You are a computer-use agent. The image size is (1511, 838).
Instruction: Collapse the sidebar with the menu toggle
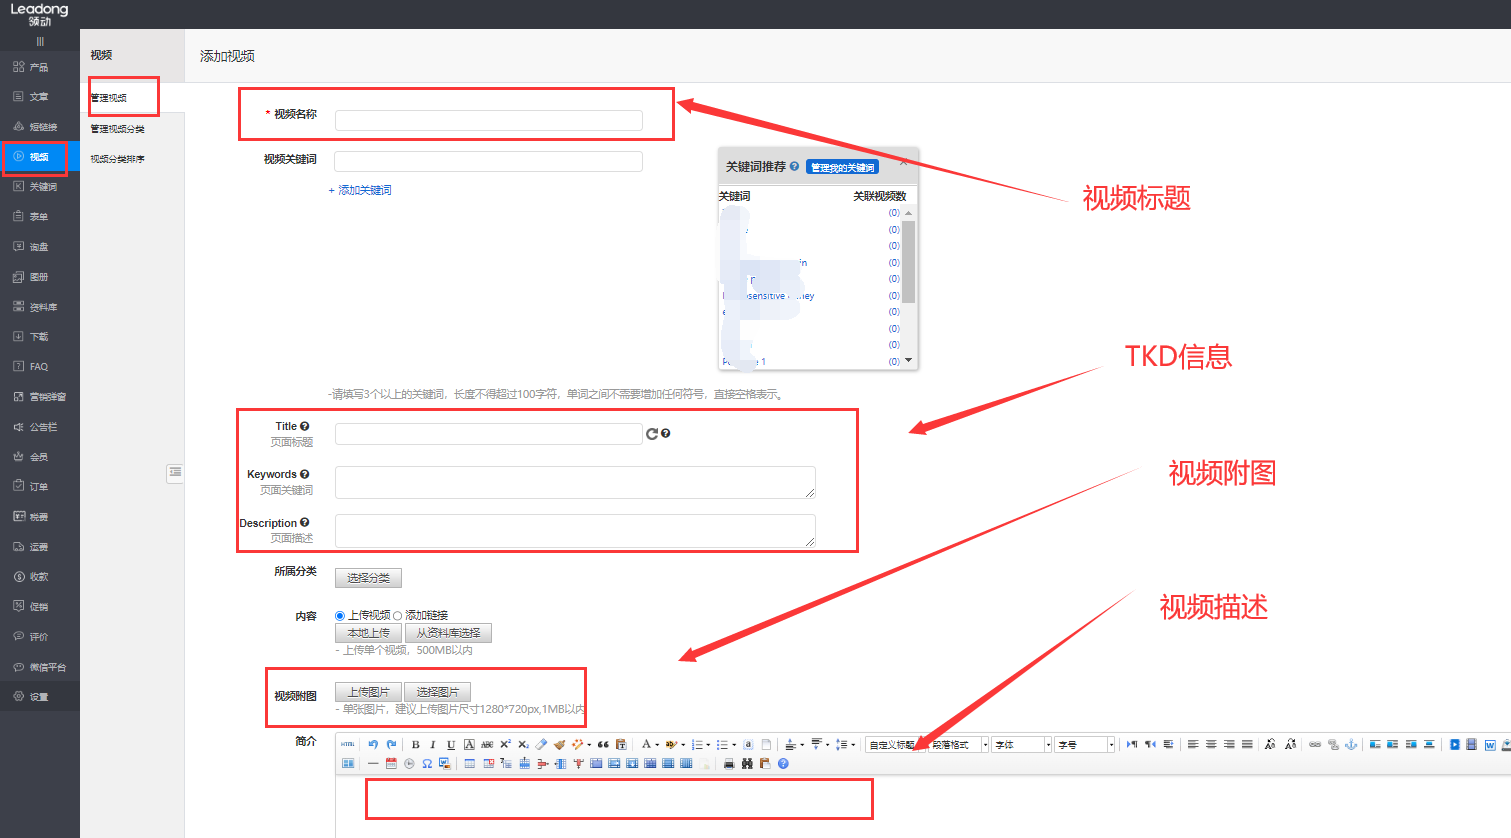point(40,41)
